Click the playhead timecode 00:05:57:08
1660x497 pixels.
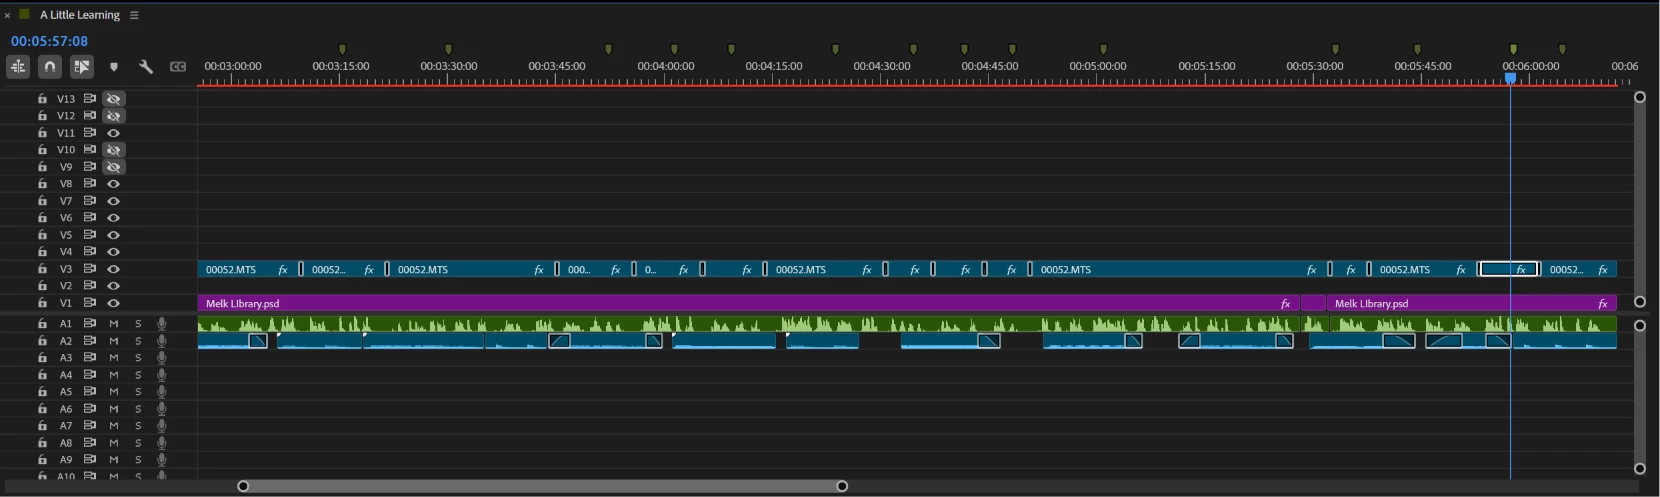tap(49, 41)
